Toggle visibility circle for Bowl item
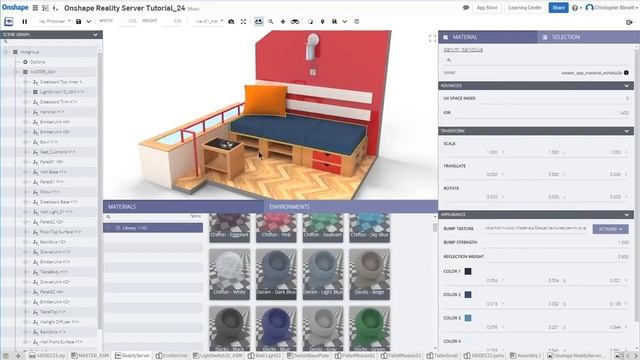Image resolution: width=640 pixels, height=360 pixels. (x=25, y=142)
